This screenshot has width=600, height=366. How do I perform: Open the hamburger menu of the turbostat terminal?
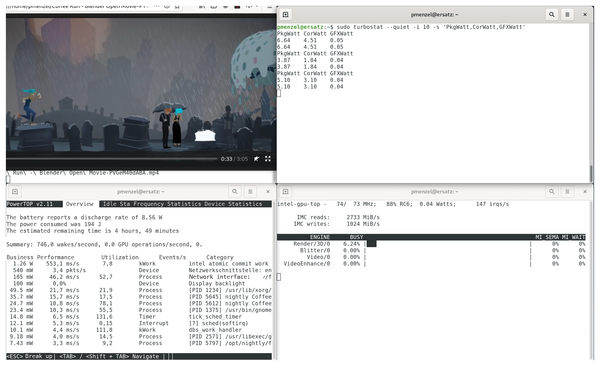pyautogui.click(x=567, y=15)
